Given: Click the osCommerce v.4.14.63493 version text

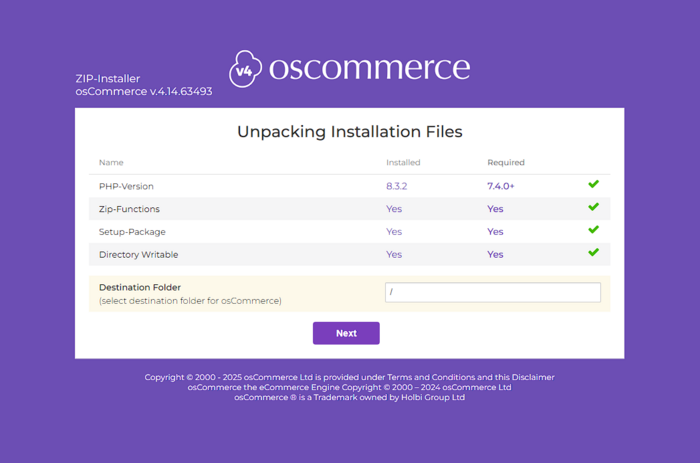Looking at the screenshot, I should [x=143, y=91].
